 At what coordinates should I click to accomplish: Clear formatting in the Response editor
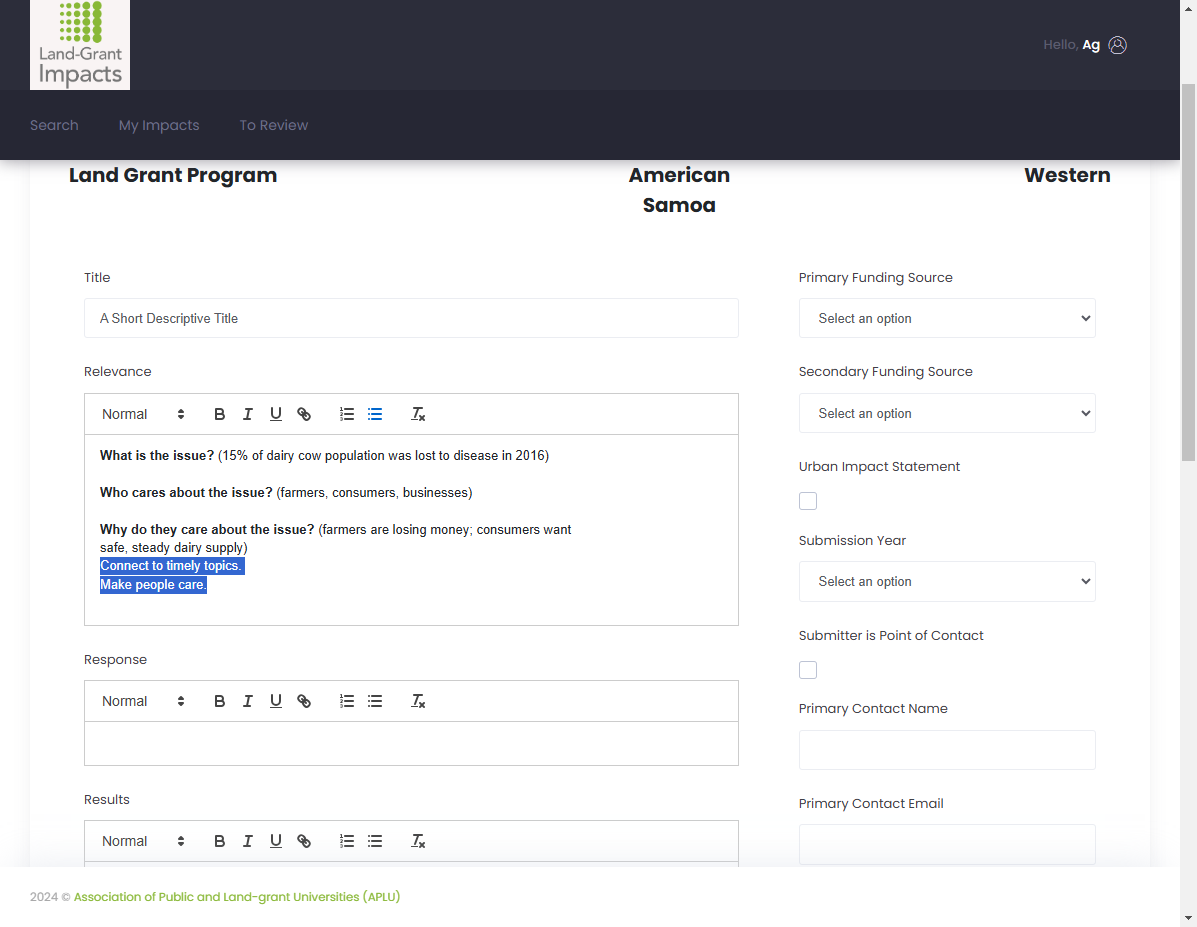(x=418, y=701)
